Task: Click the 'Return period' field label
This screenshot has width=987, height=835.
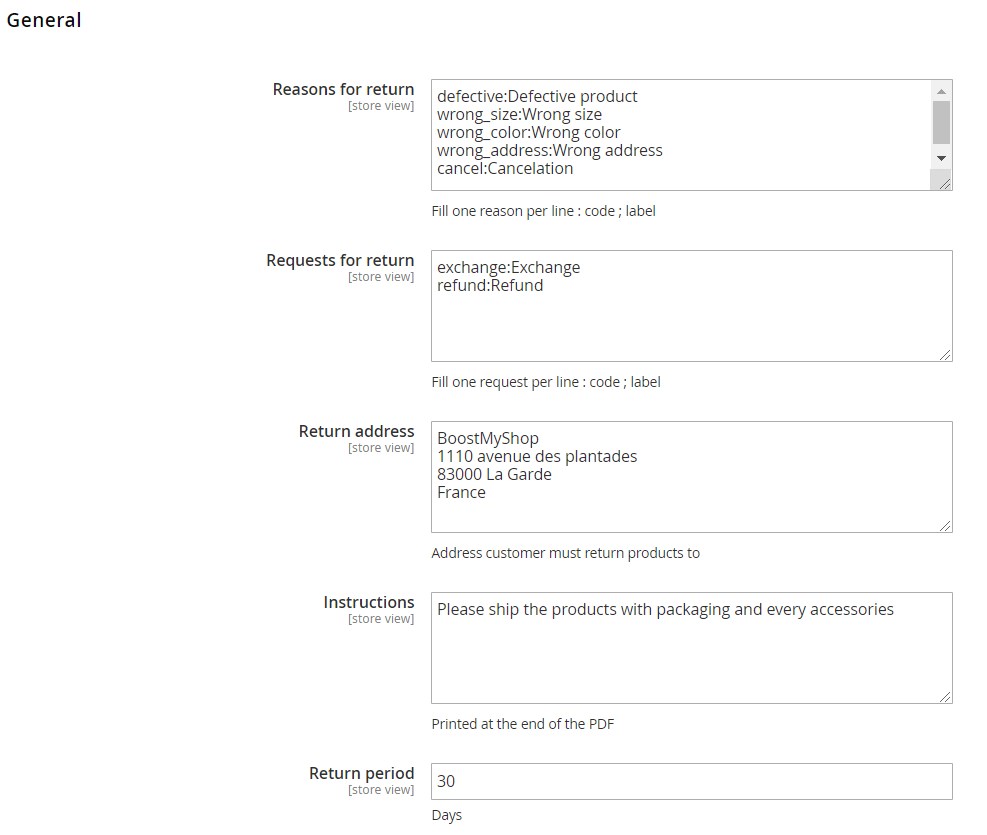Action: pos(361,774)
